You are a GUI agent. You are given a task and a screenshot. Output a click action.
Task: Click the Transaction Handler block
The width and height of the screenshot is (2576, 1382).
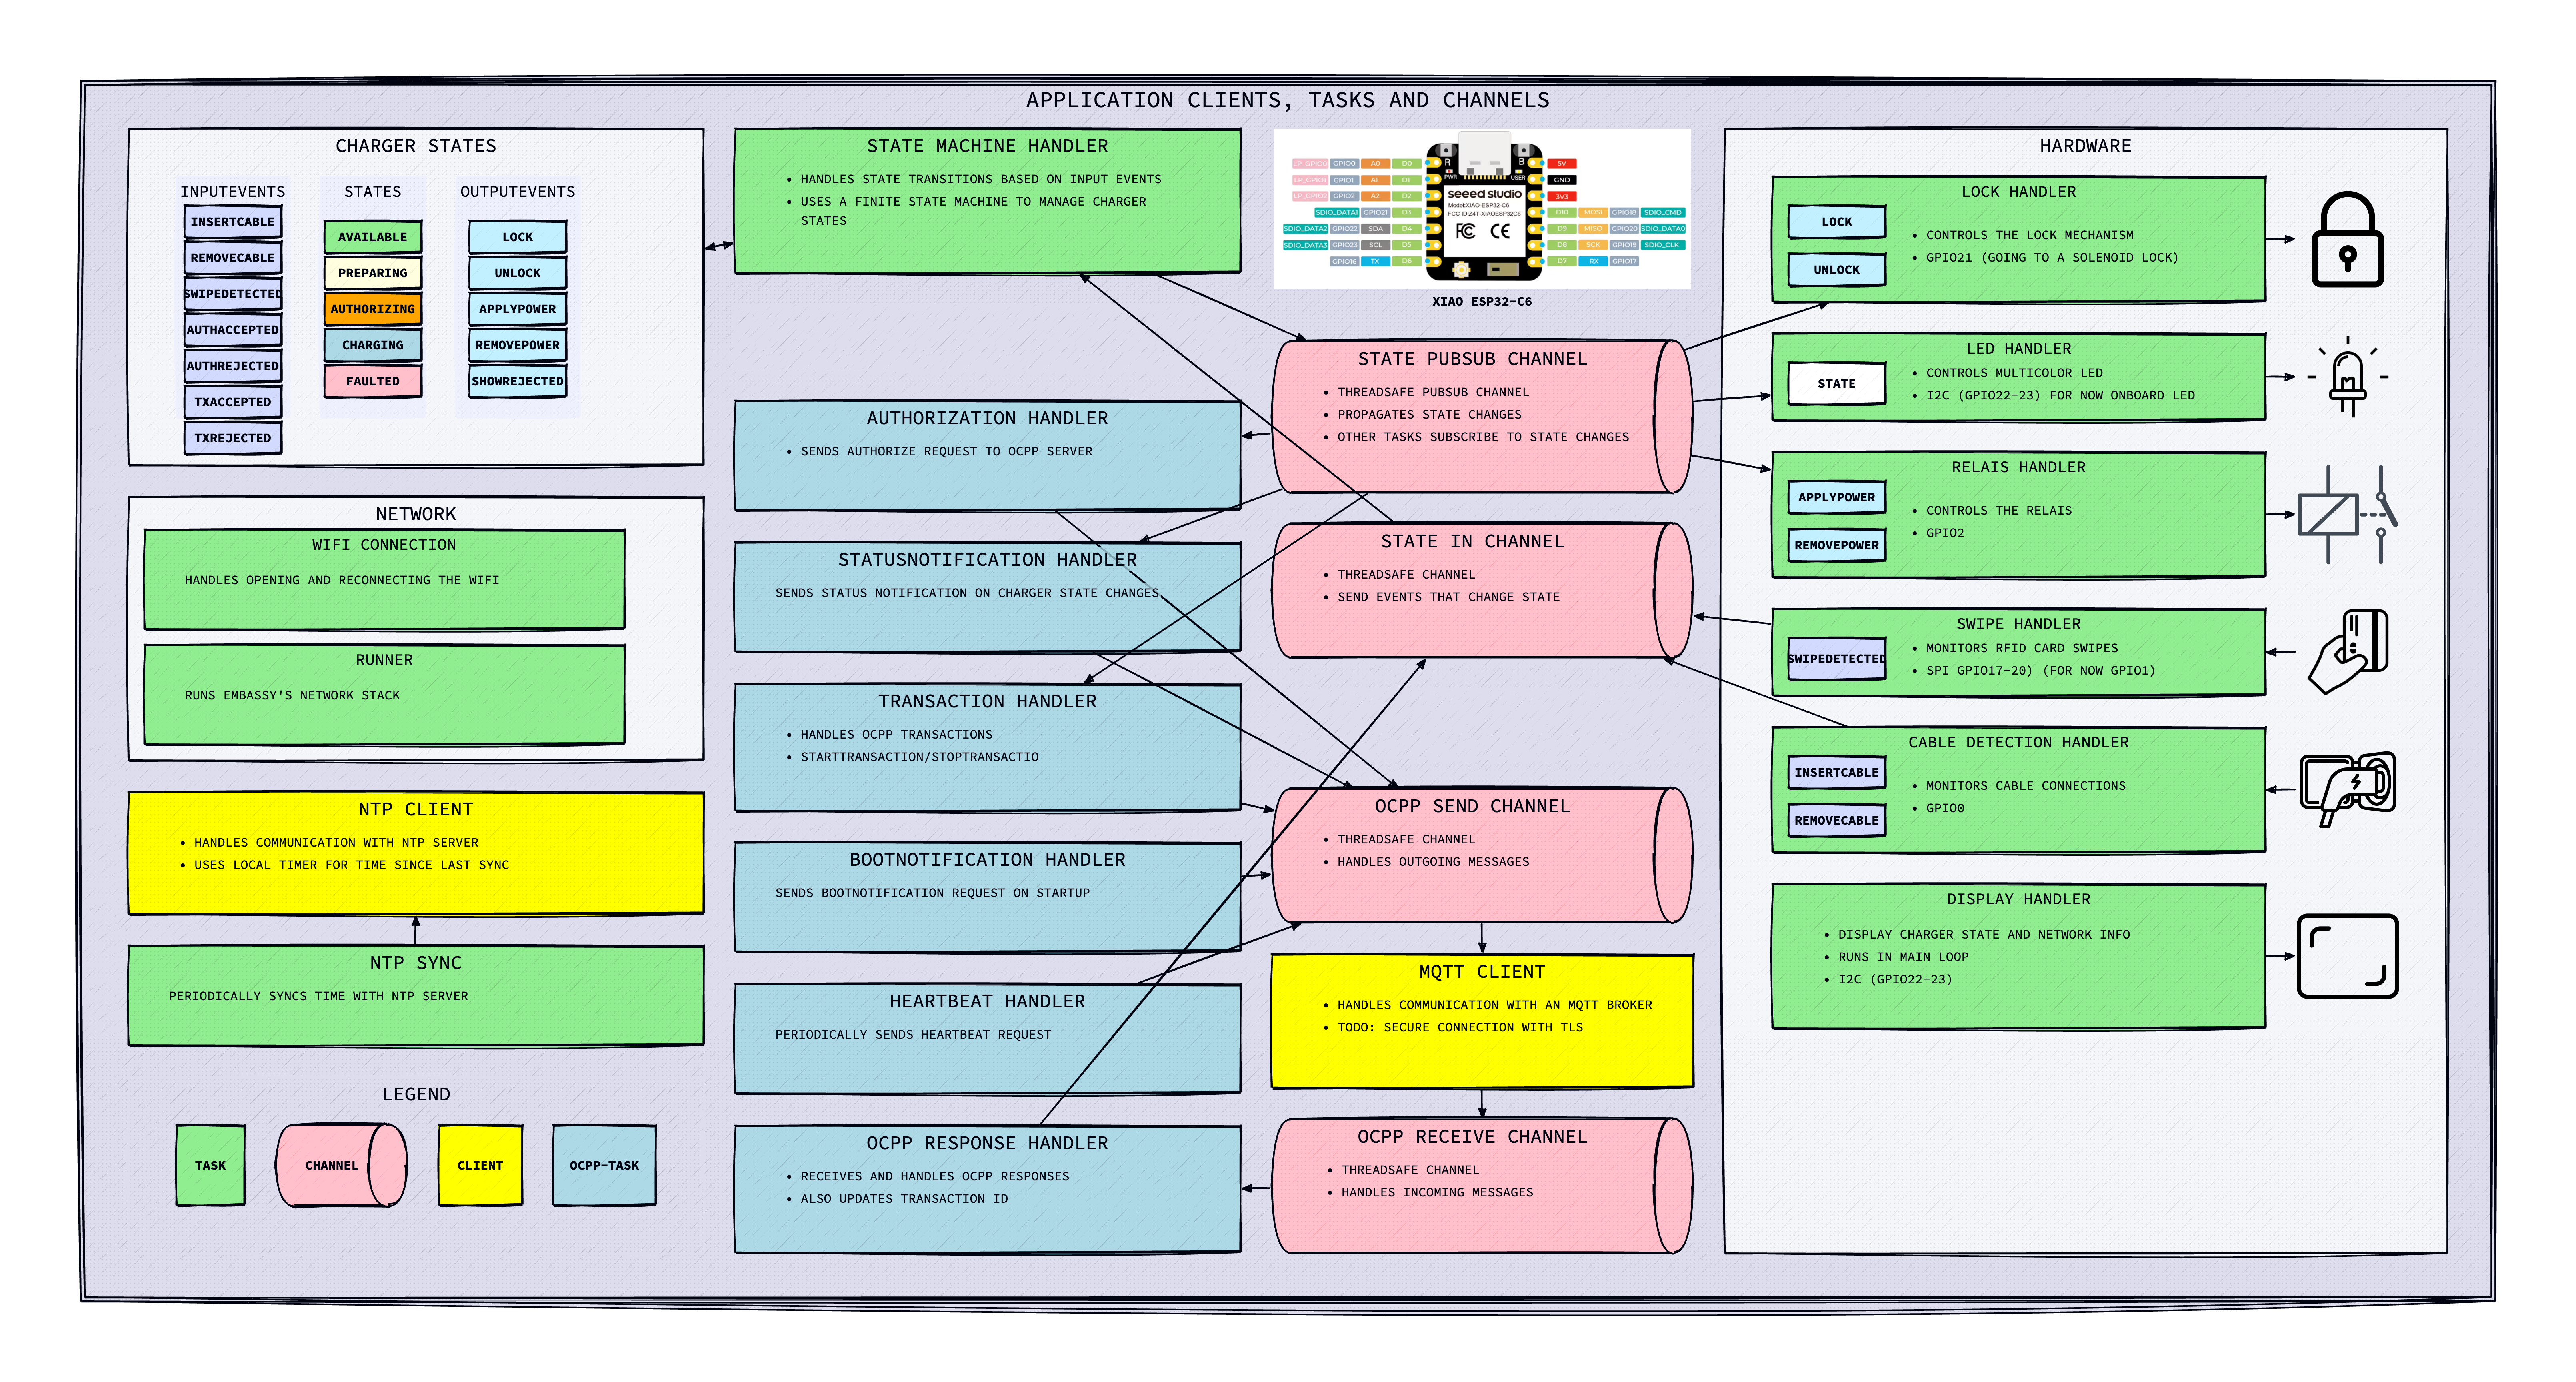(x=987, y=747)
